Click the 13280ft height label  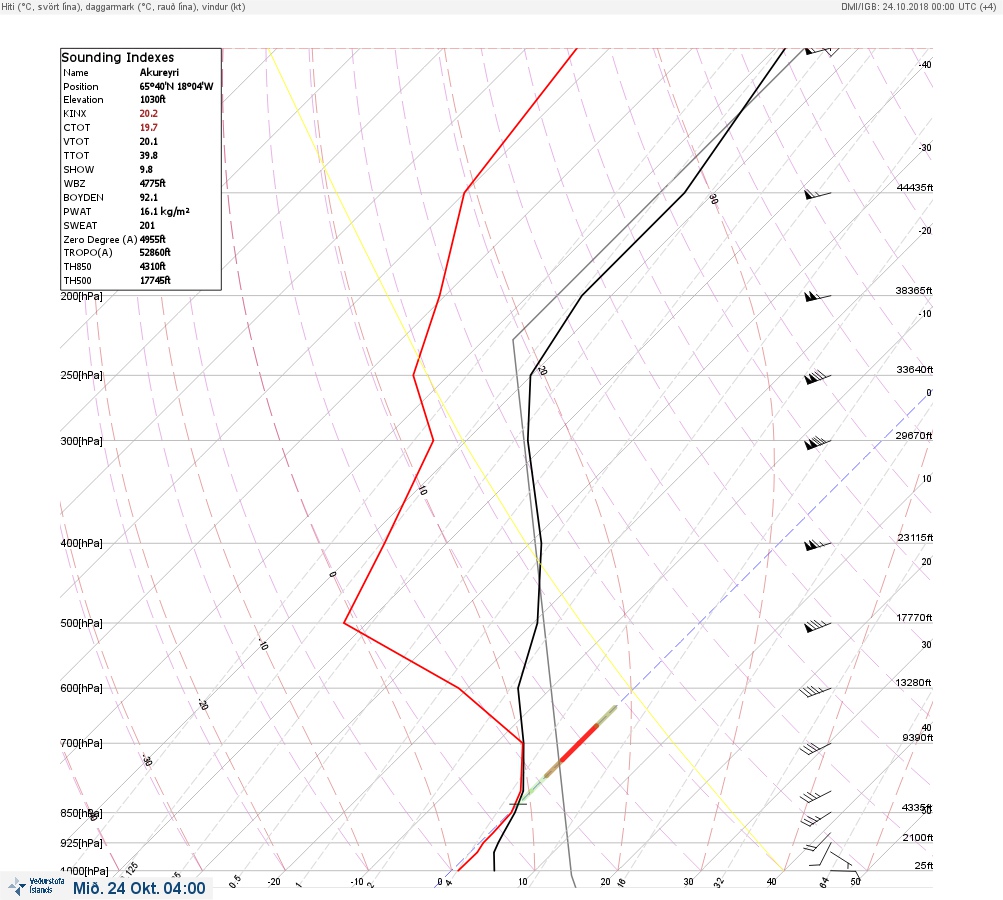click(x=913, y=683)
